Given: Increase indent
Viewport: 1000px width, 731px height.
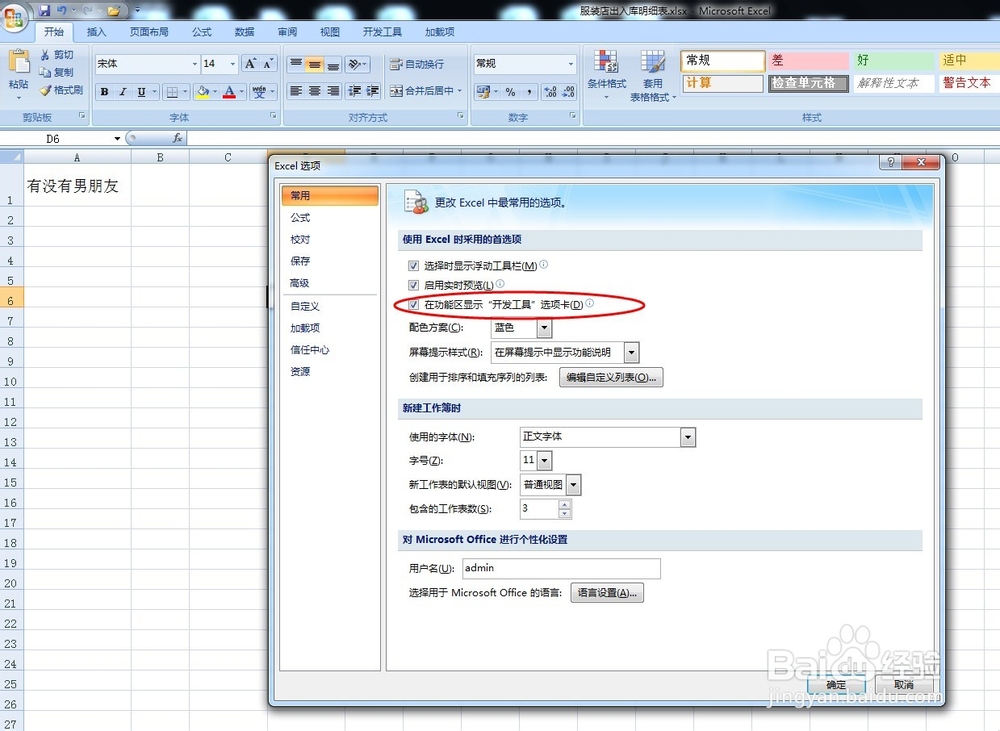Looking at the screenshot, I should click(x=373, y=91).
